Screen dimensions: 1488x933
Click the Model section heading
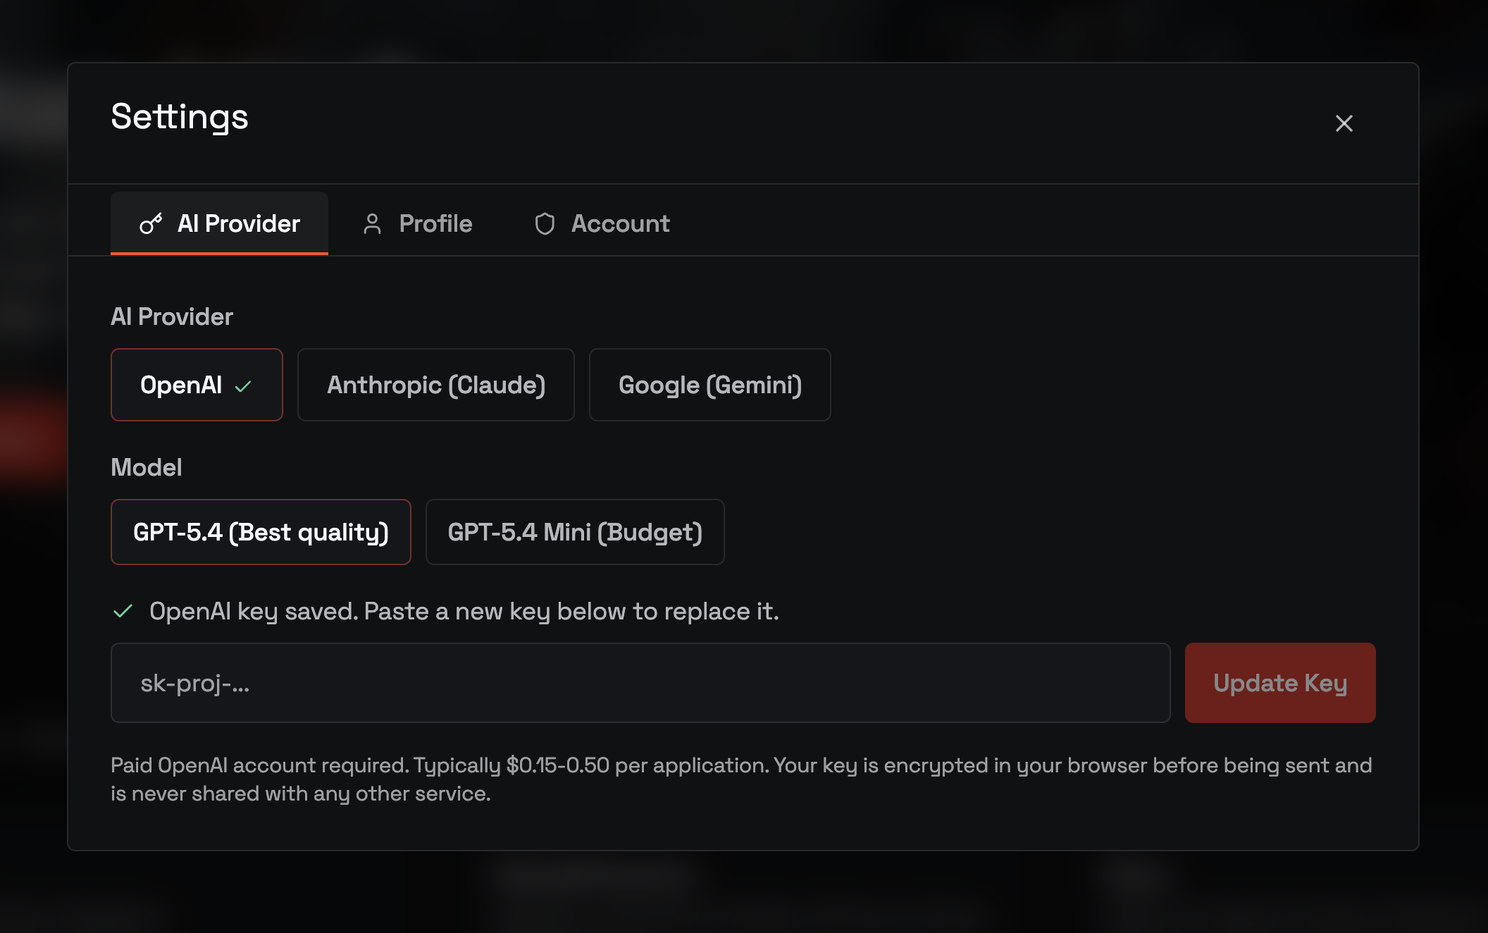pos(146,467)
